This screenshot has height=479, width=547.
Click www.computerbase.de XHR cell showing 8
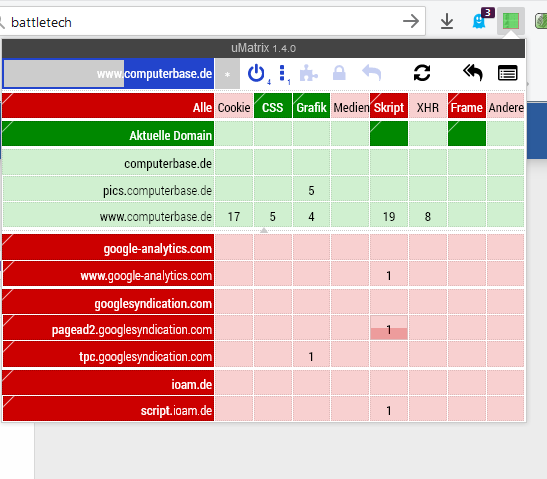click(428, 215)
